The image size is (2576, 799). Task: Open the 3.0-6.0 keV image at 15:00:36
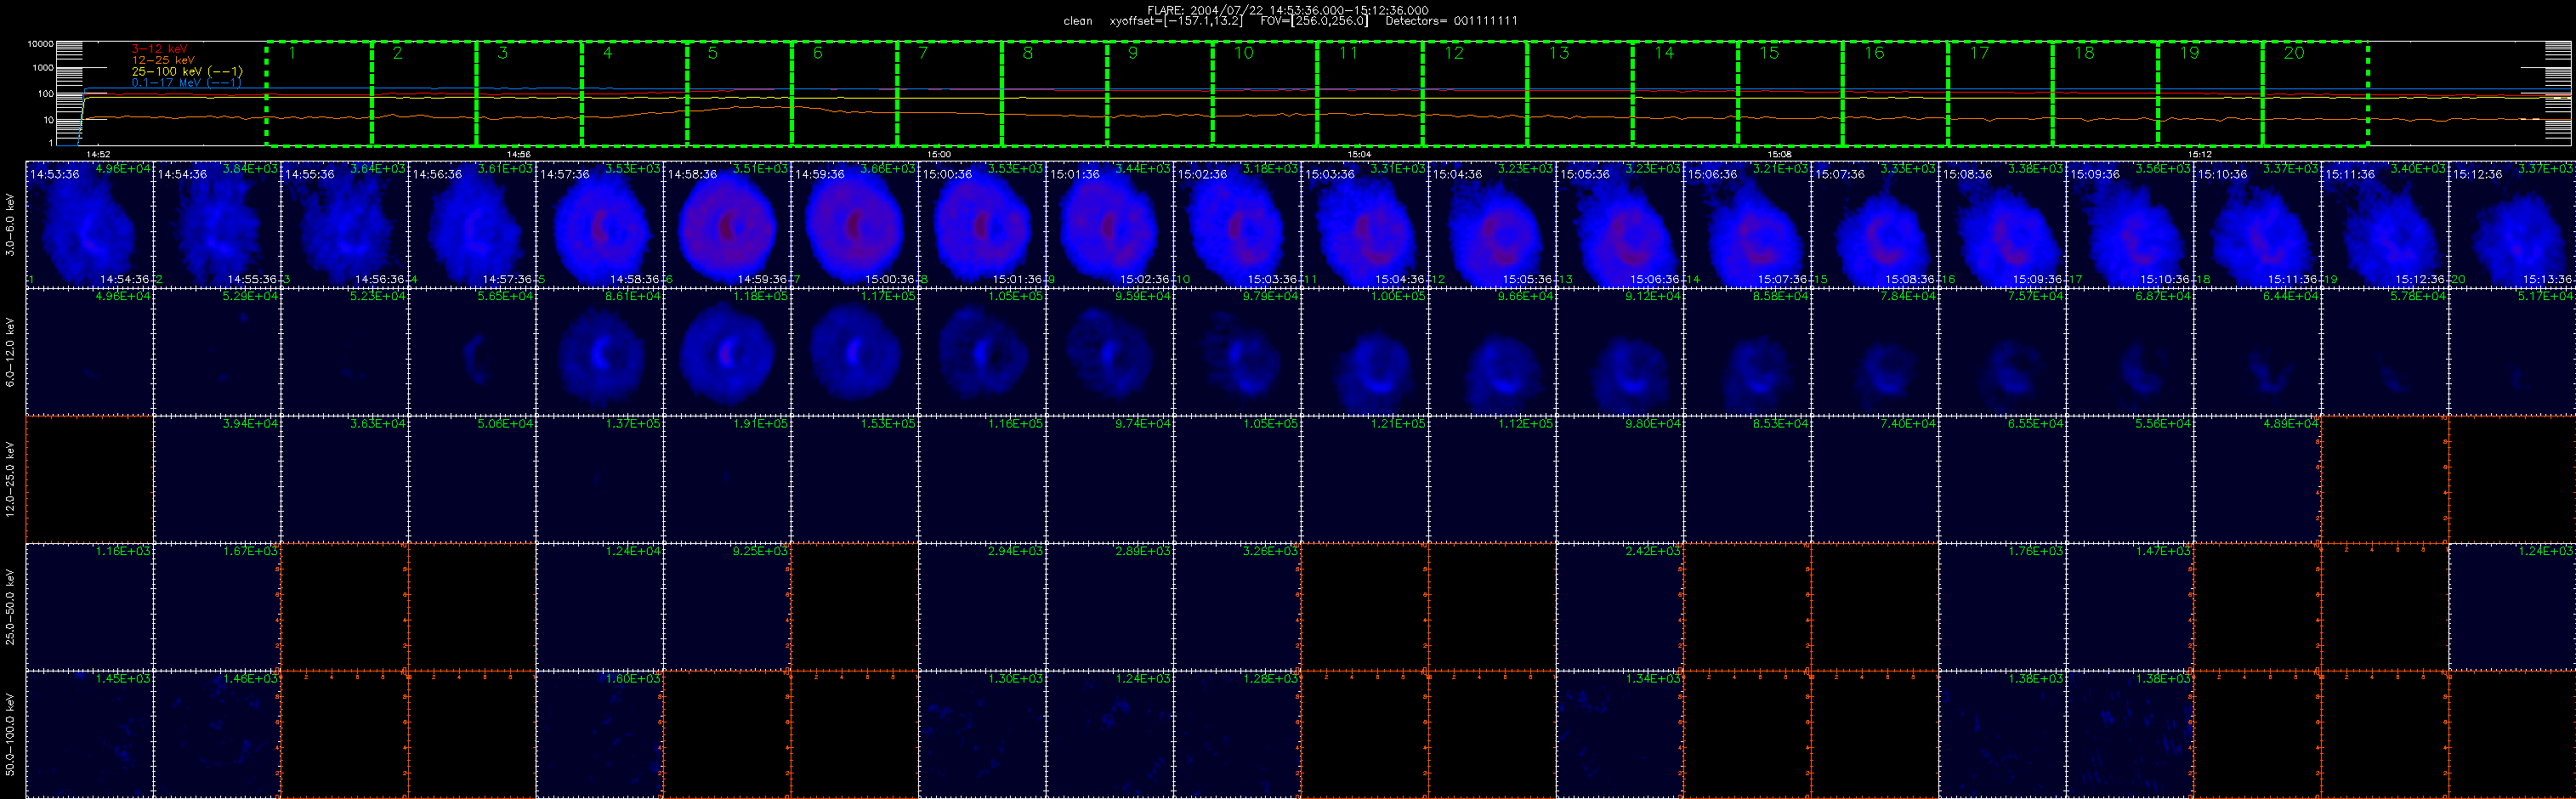point(982,224)
